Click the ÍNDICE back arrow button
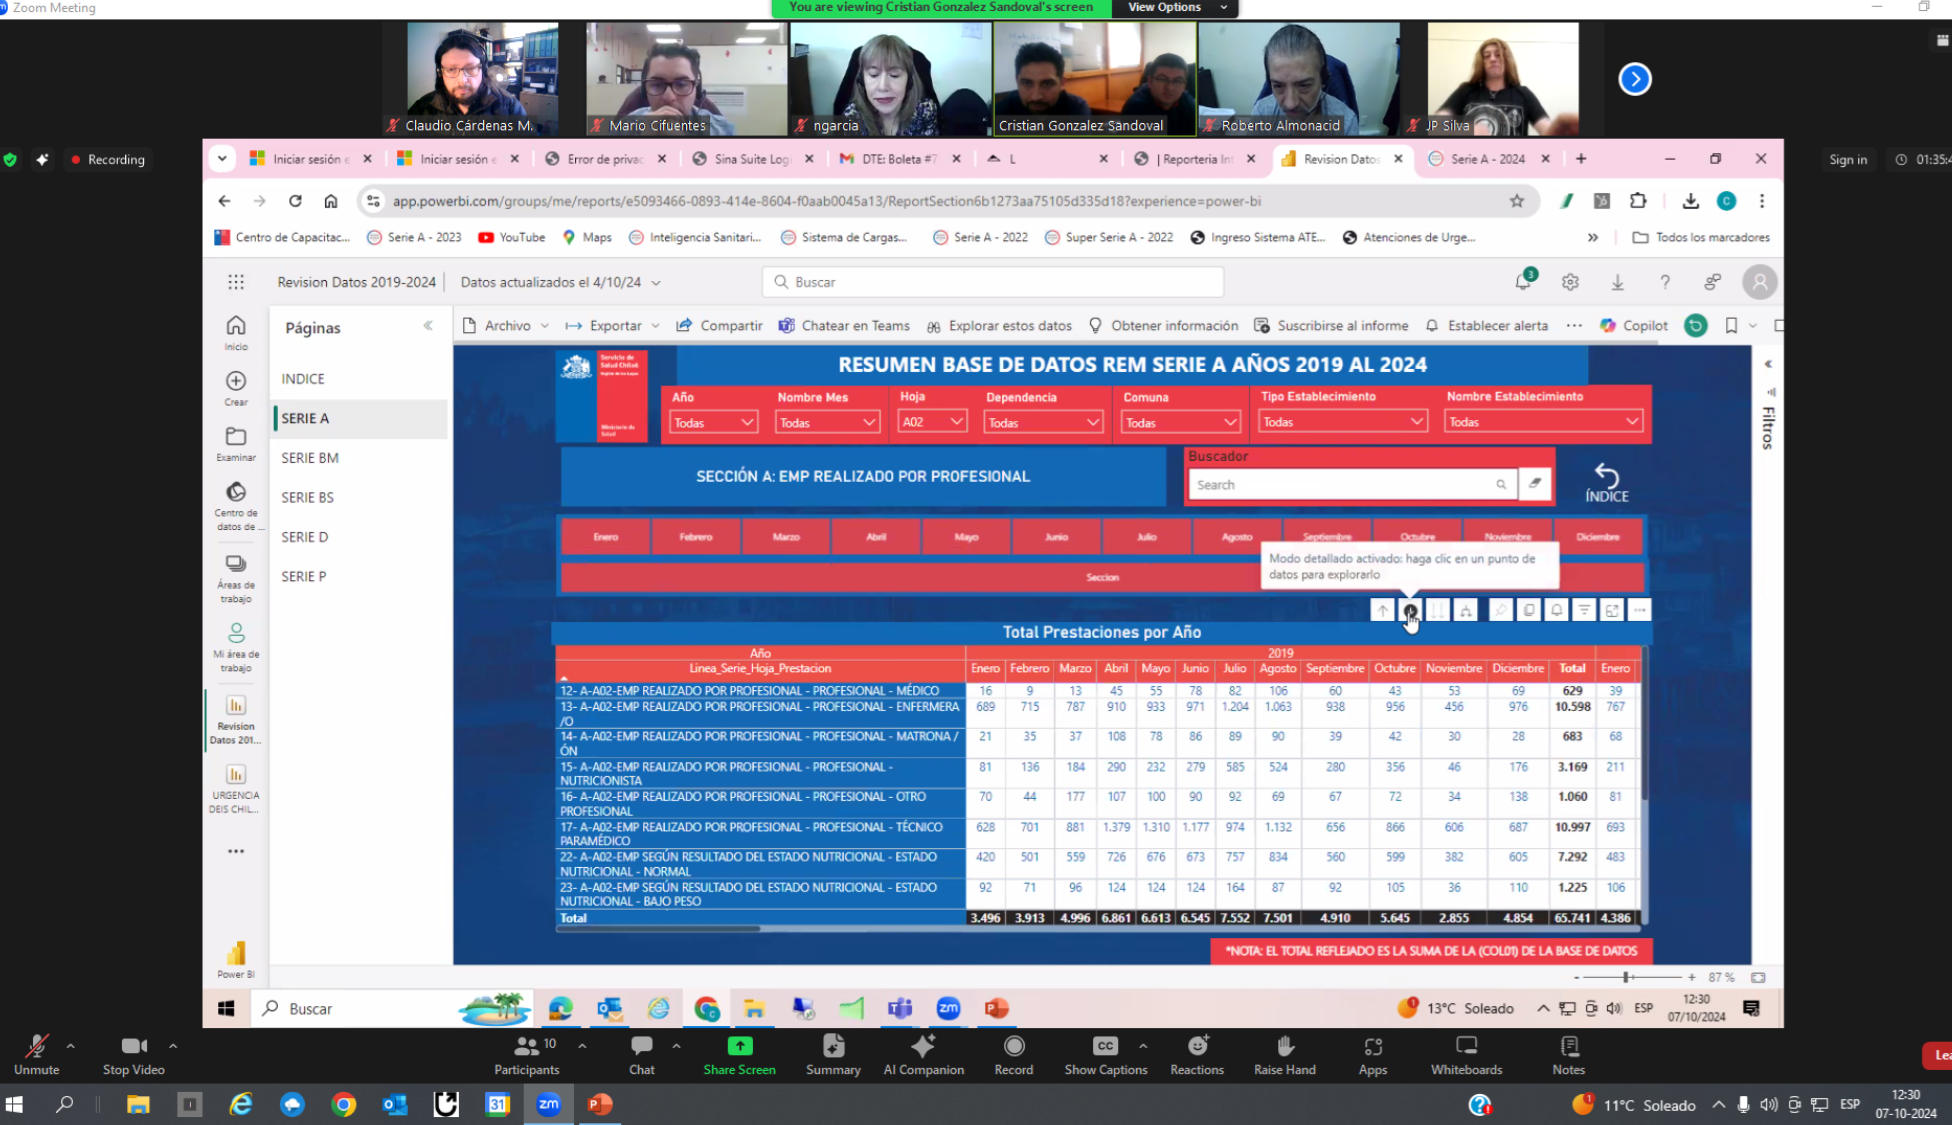Screen dimensions: 1952x1125 [x=1606, y=482]
